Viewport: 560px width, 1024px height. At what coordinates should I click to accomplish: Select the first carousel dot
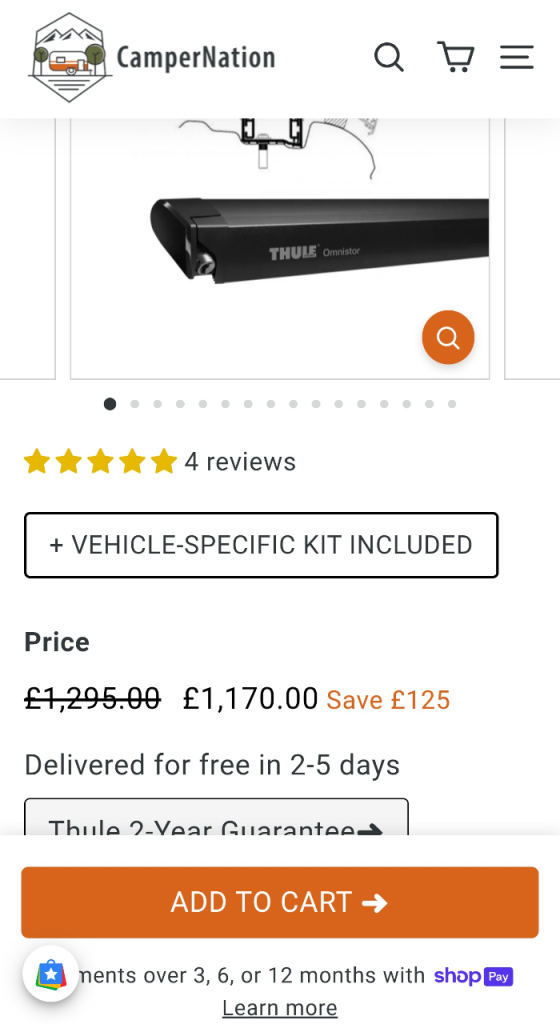point(110,404)
